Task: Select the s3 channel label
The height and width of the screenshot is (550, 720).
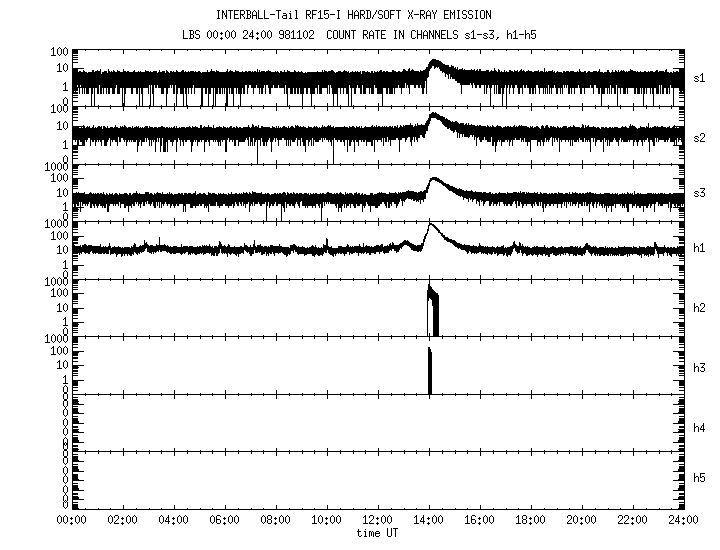Action: pos(699,192)
